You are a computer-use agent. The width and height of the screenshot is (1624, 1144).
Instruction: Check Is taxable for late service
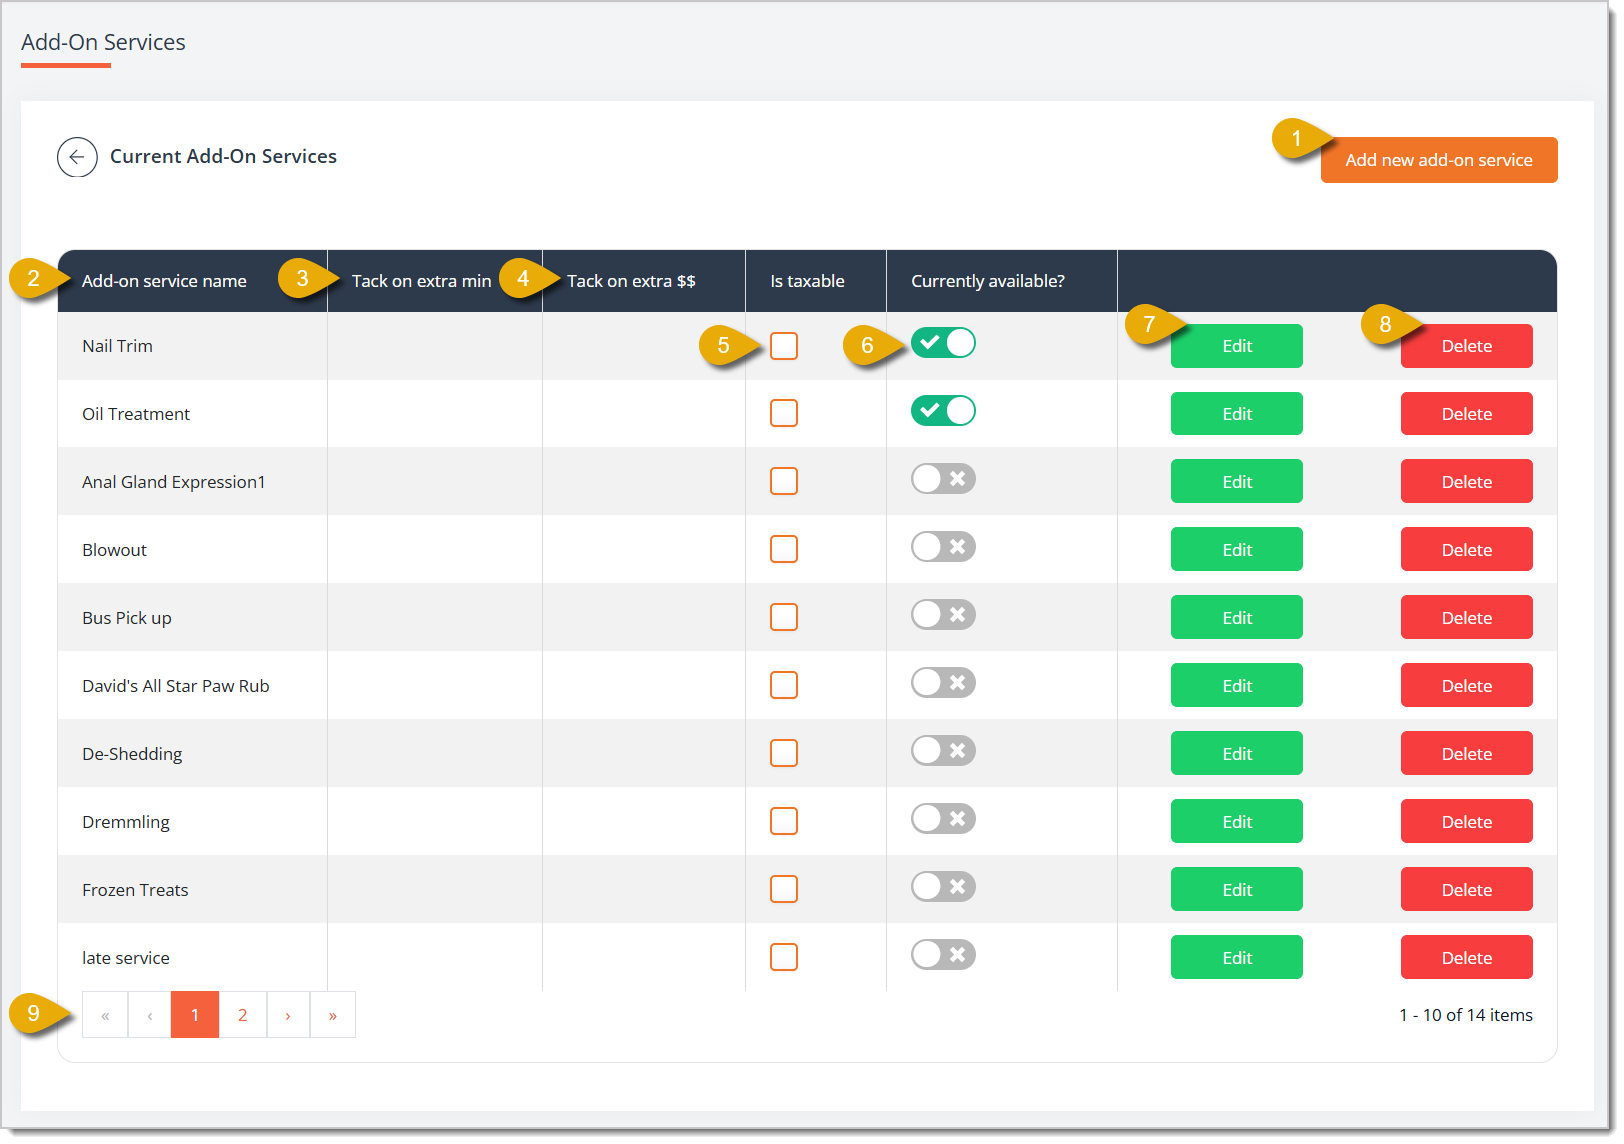pos(784,958)
